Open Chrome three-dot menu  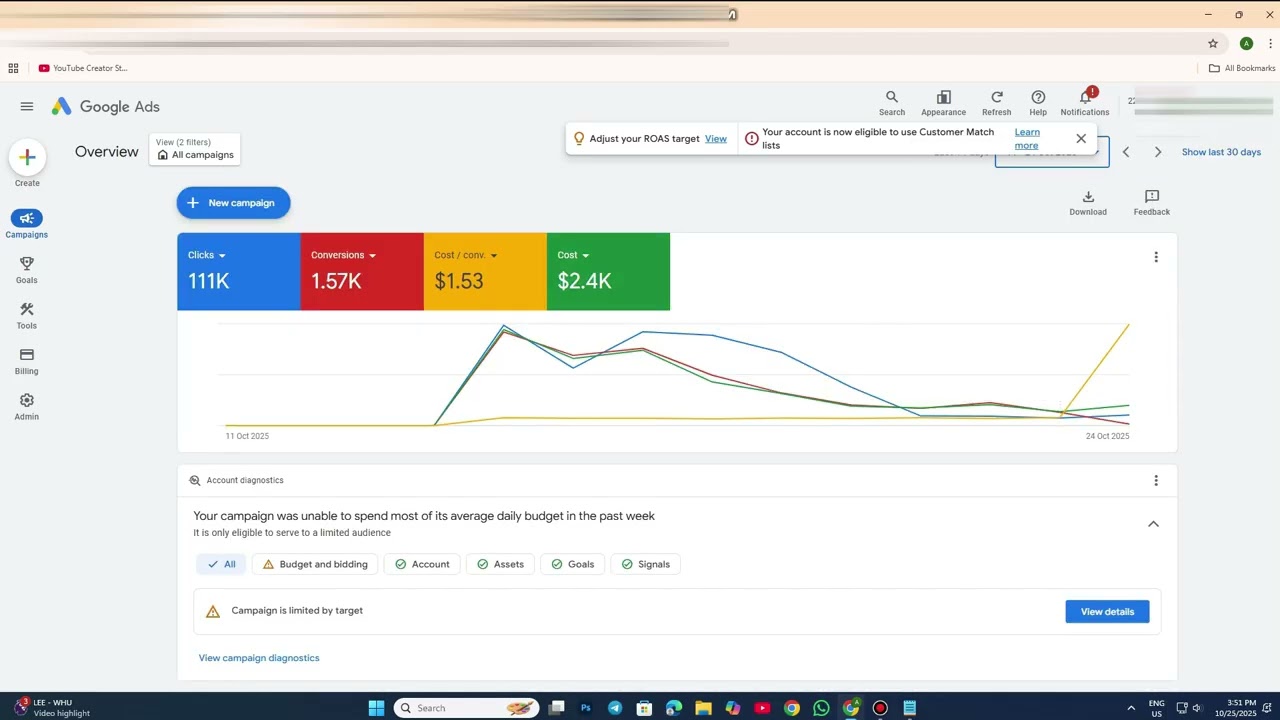(1270, 43)
